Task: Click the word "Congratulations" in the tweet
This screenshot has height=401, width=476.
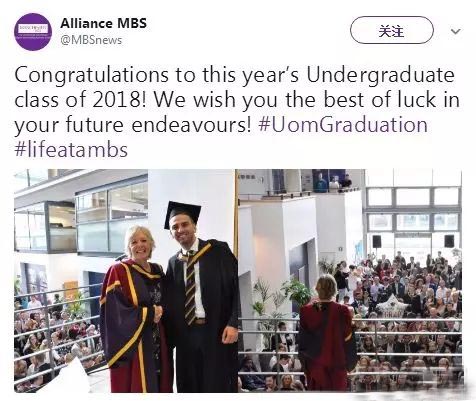Action: [x=92, y=75]
